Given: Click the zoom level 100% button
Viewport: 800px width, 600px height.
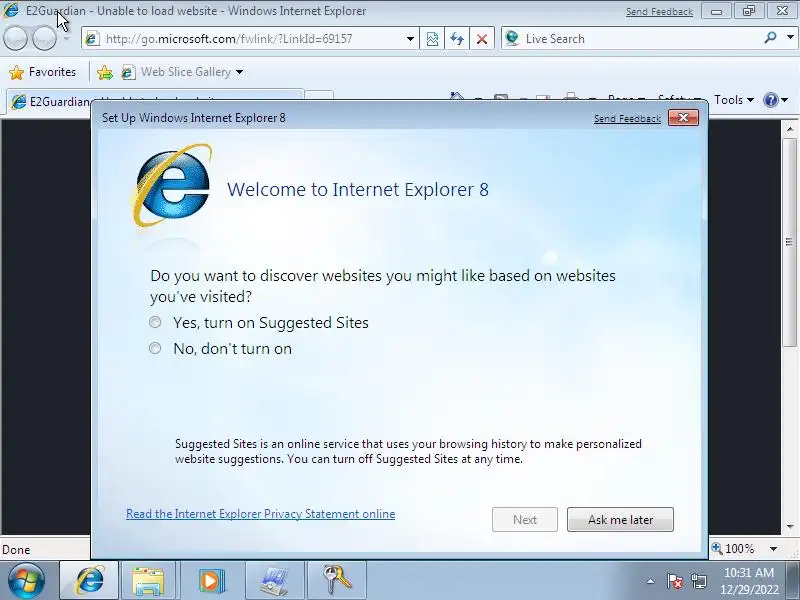Looking at the screenshot, I should click(734, 549).
